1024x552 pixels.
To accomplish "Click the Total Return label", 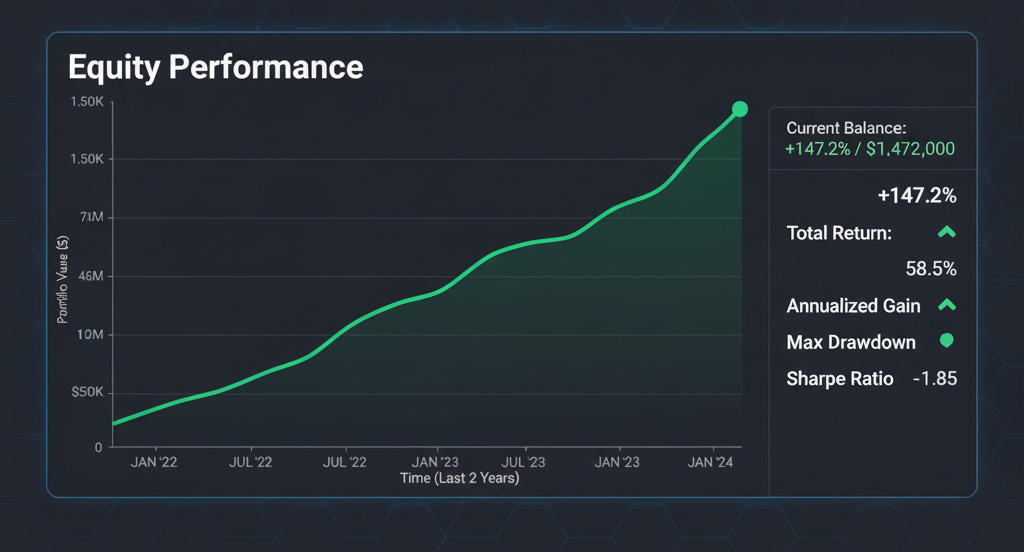I will click(839, 233).
